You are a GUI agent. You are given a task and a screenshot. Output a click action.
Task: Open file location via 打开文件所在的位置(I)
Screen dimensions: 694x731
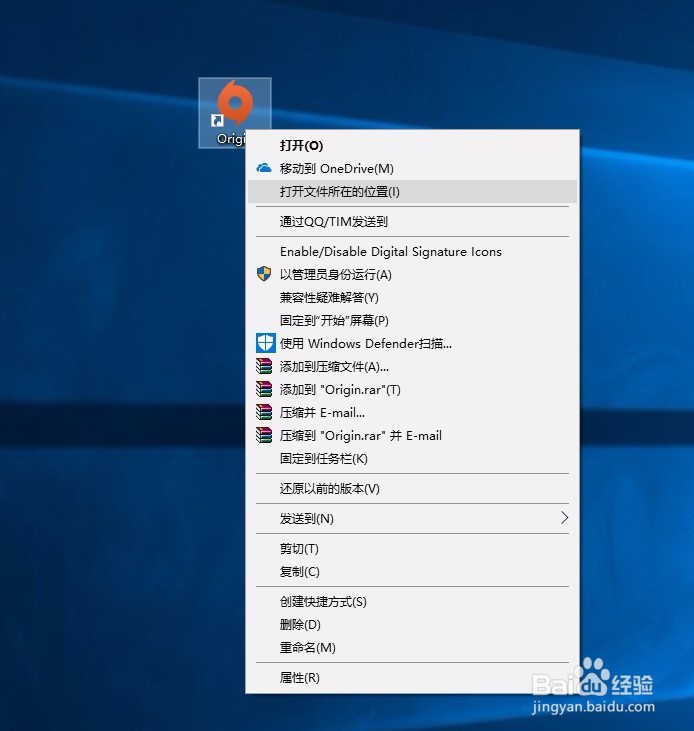pos(412,192)
